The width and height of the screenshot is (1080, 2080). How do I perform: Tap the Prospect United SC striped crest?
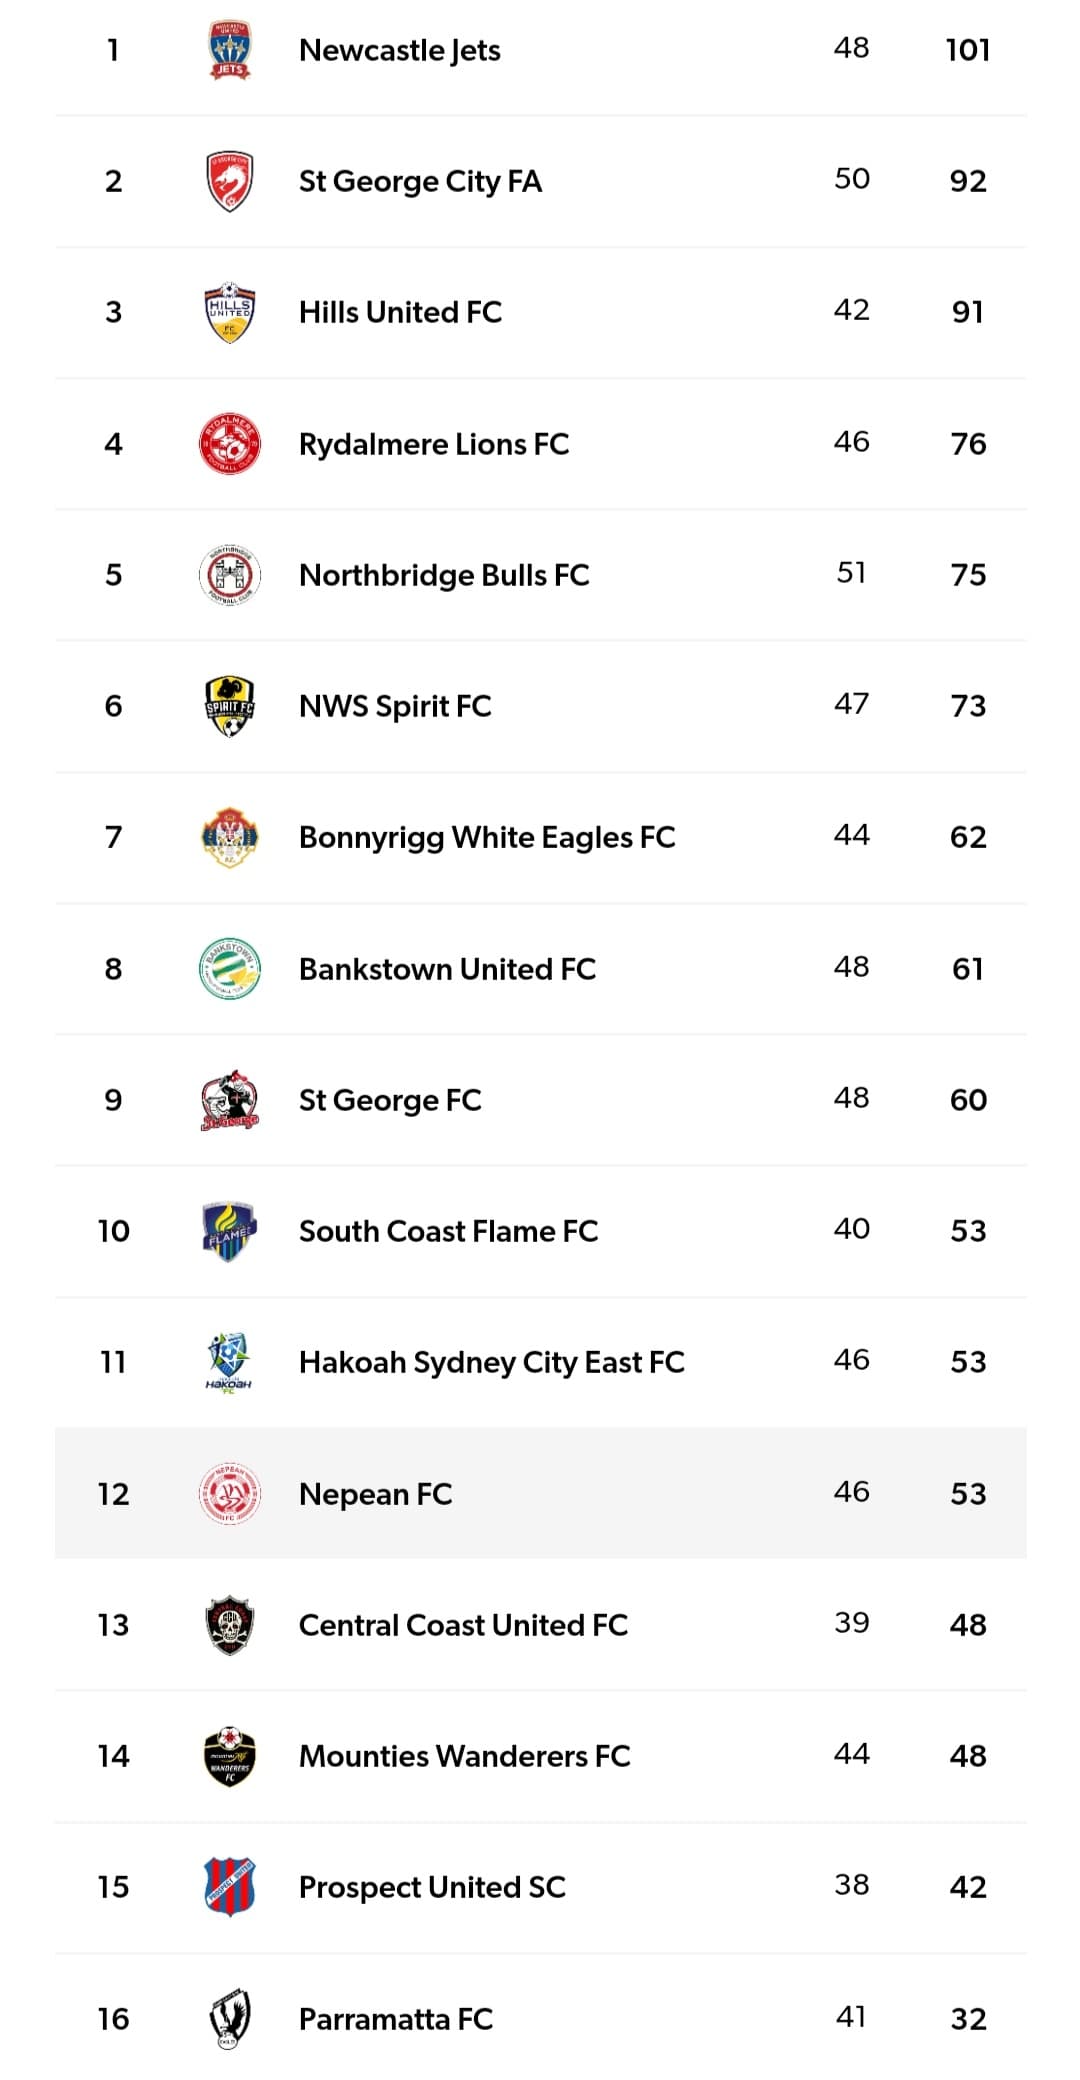tap(229, 1887)
